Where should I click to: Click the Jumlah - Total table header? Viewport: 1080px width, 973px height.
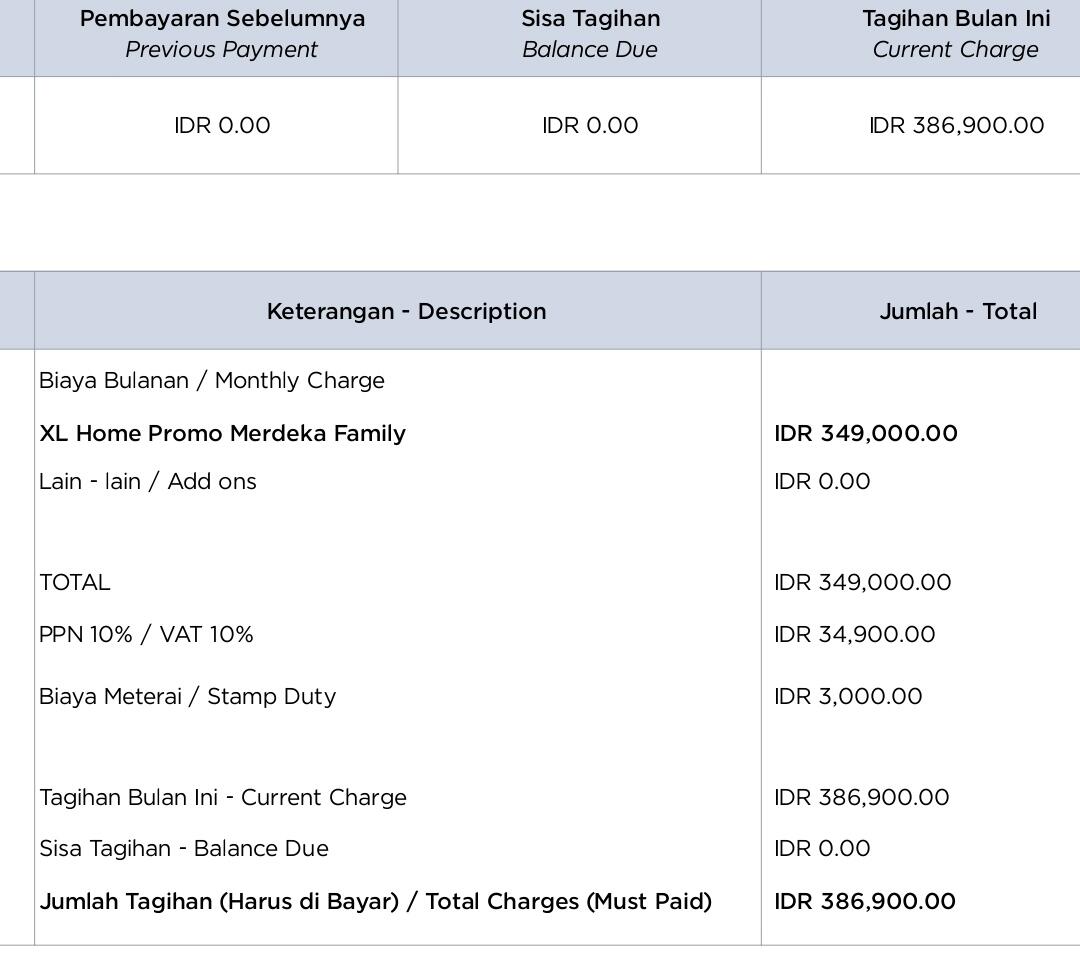click(957, 312)
